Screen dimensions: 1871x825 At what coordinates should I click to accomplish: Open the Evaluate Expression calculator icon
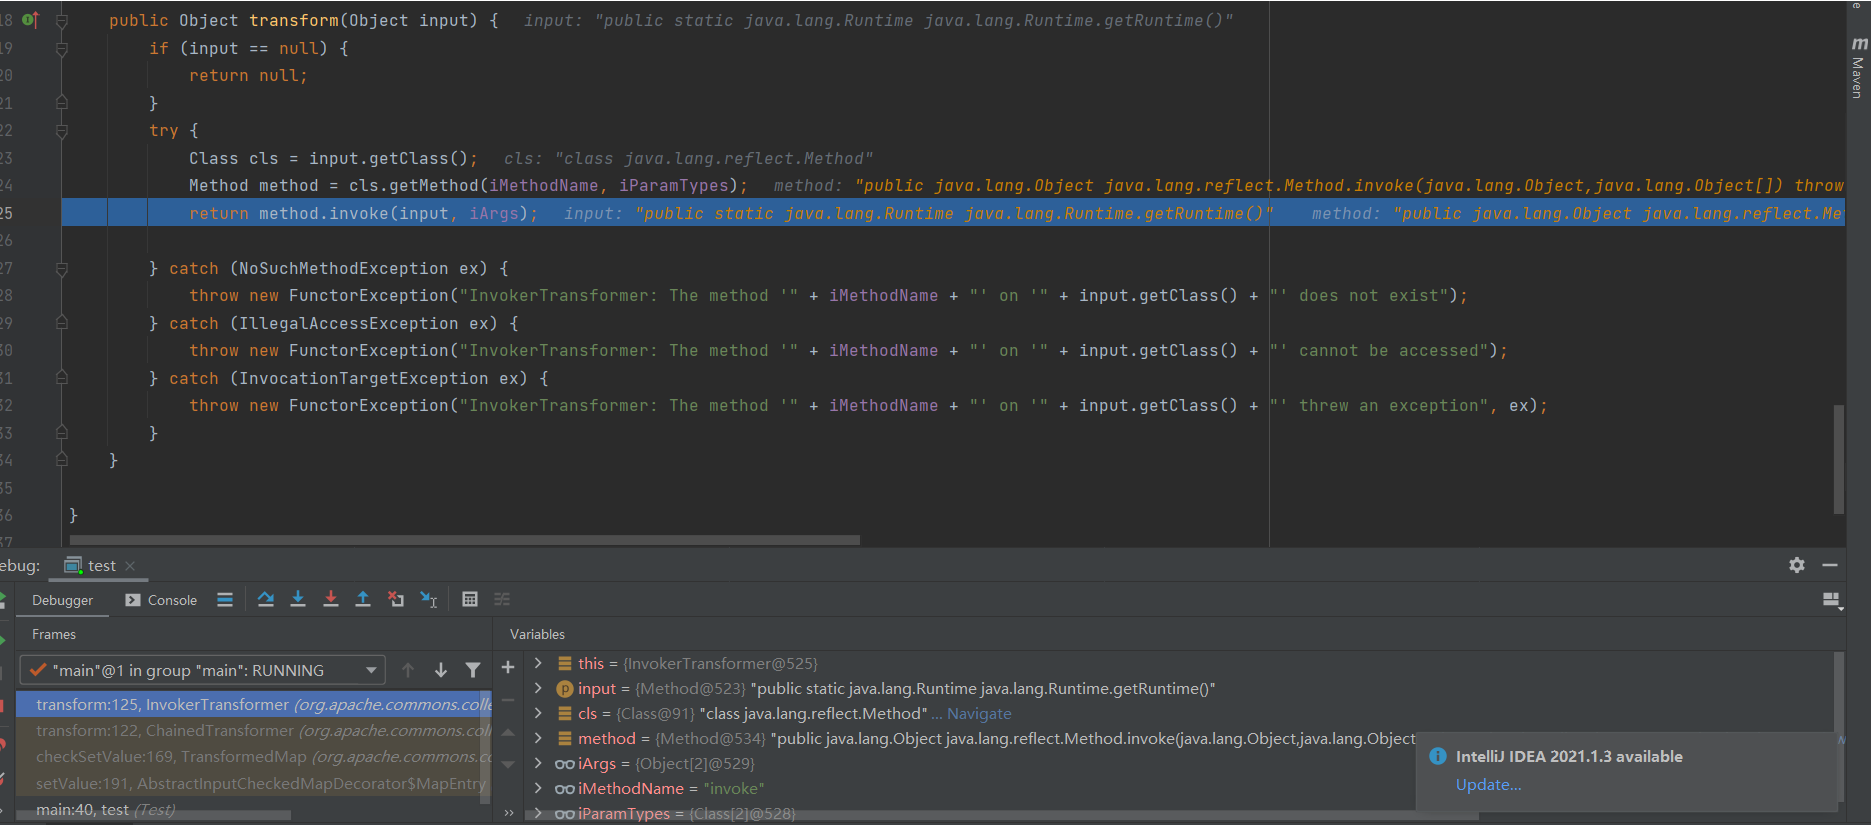pos(470,599)
